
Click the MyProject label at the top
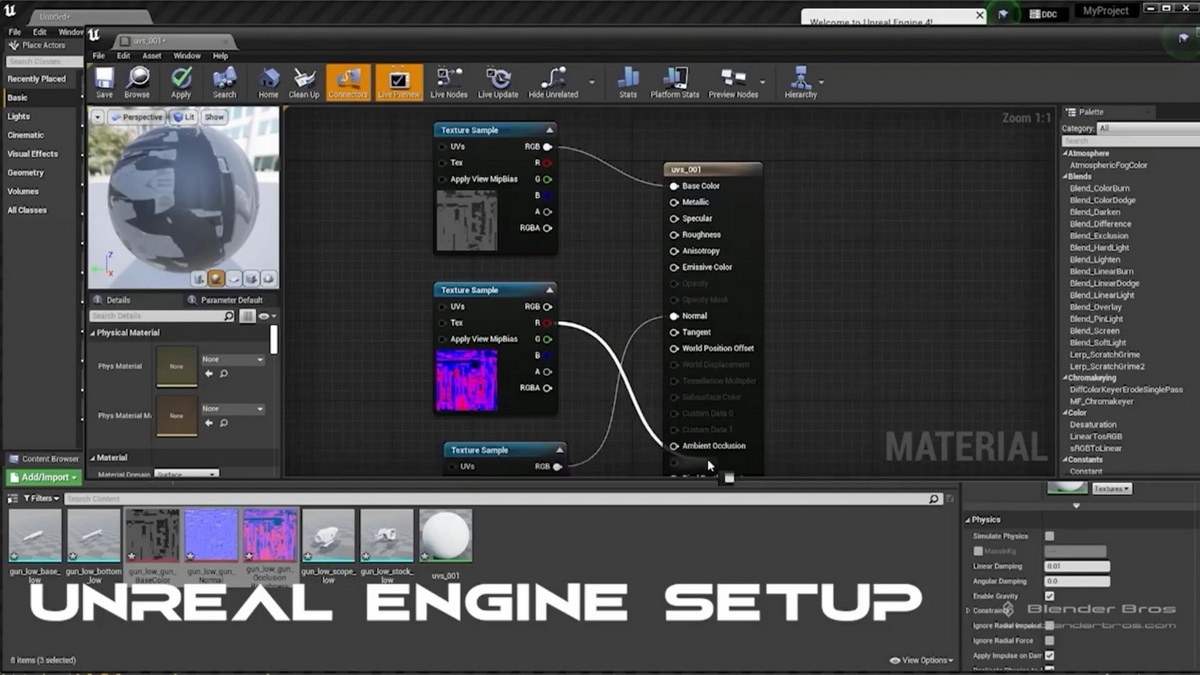pos(1105,11)
